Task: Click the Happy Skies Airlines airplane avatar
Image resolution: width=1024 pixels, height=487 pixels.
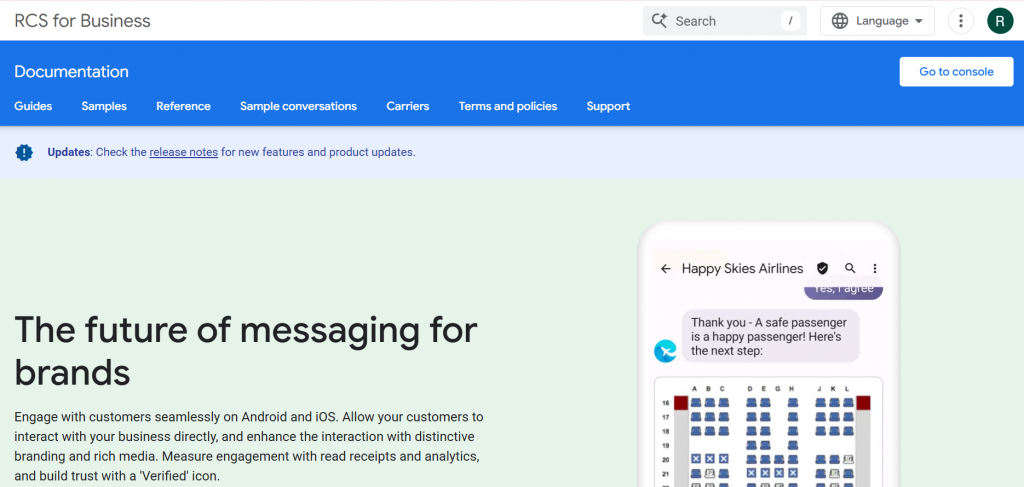Action: pos(665,351)
